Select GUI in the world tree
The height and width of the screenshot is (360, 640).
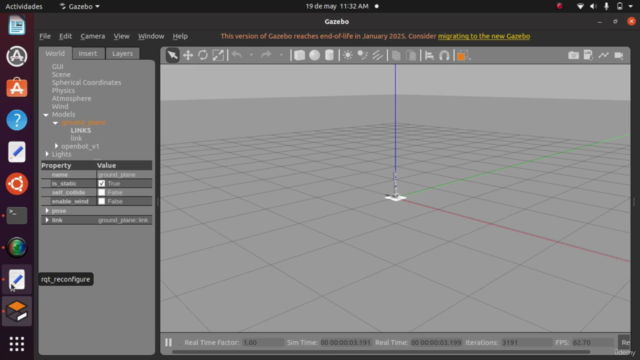pos(58,67)
